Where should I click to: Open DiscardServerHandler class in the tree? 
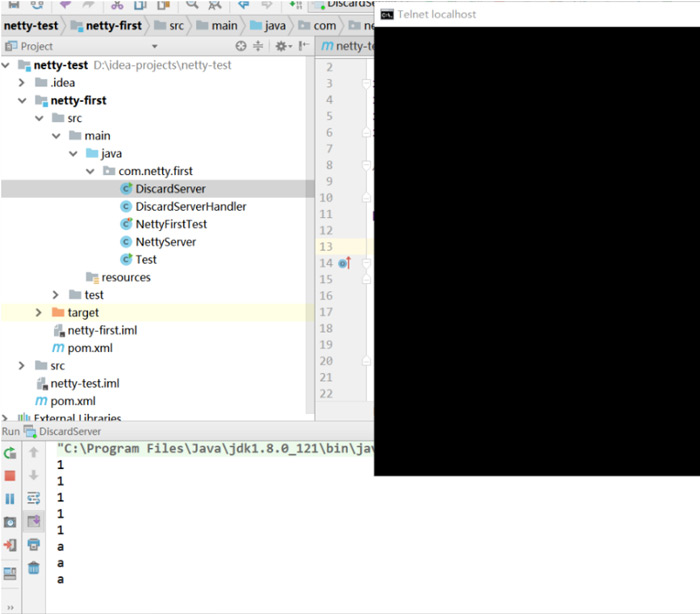click(x=190, y=206)
